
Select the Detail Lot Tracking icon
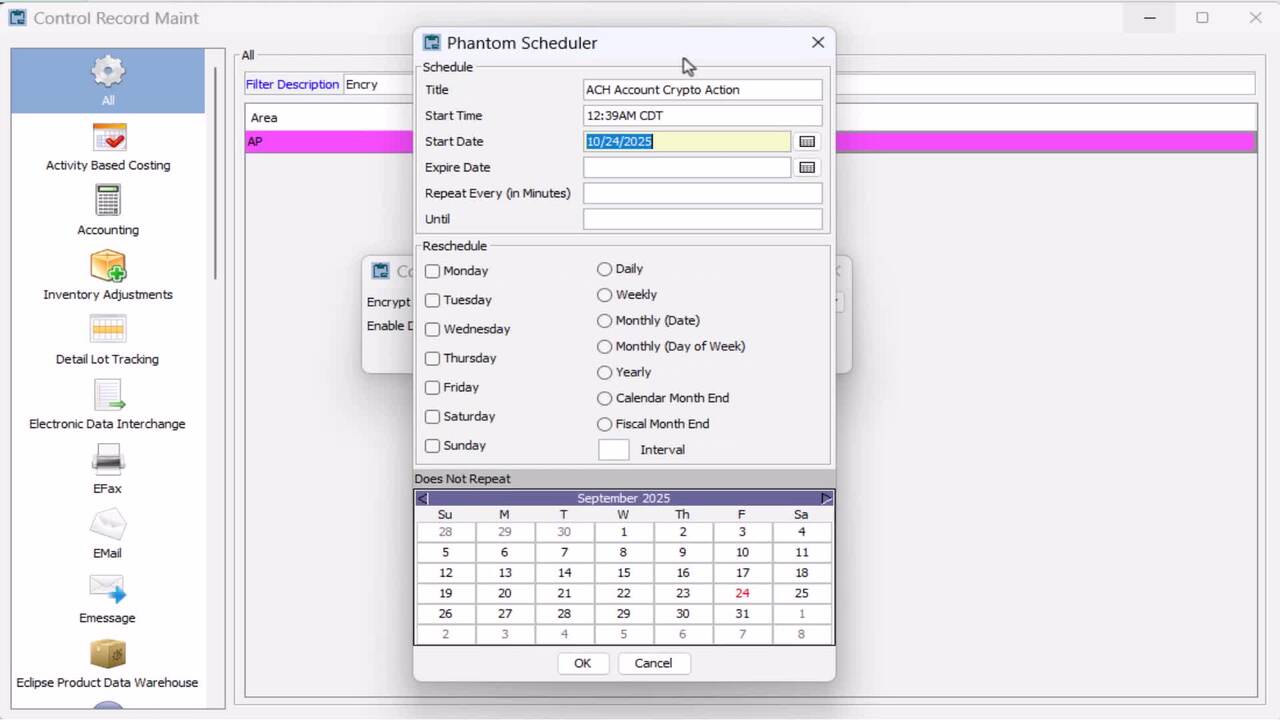(108, 331)
